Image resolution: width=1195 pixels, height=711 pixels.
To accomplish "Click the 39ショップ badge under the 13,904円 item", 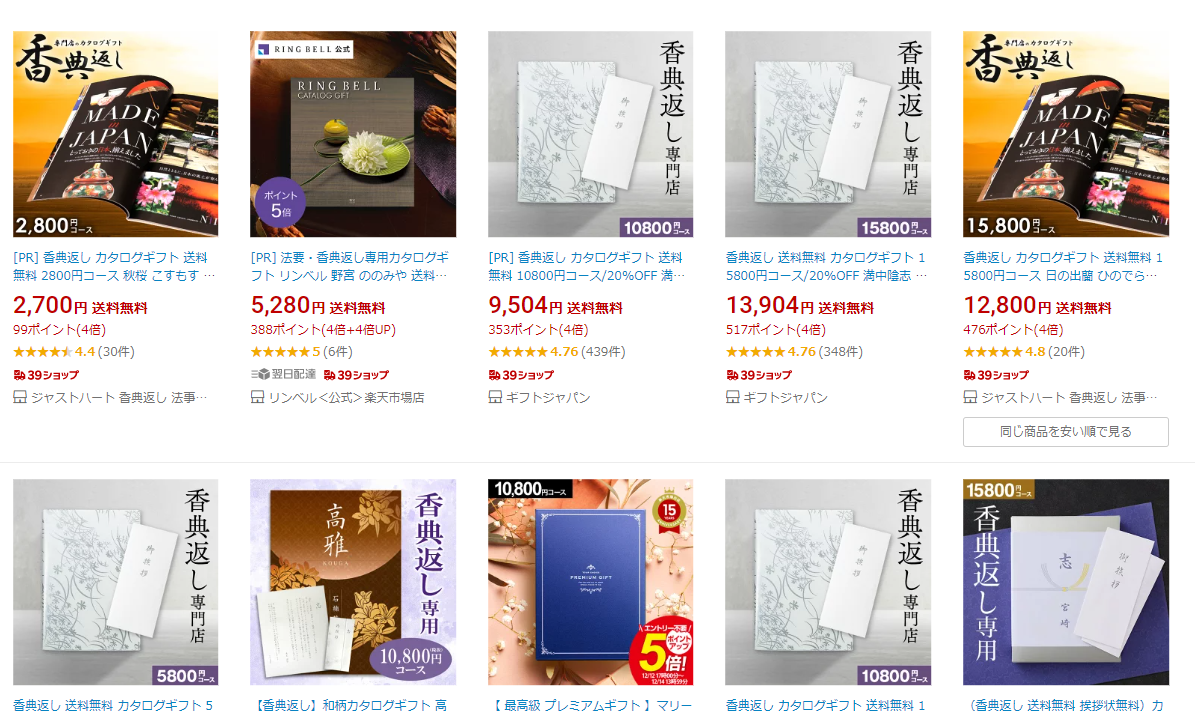I will [x=758, y=375].
